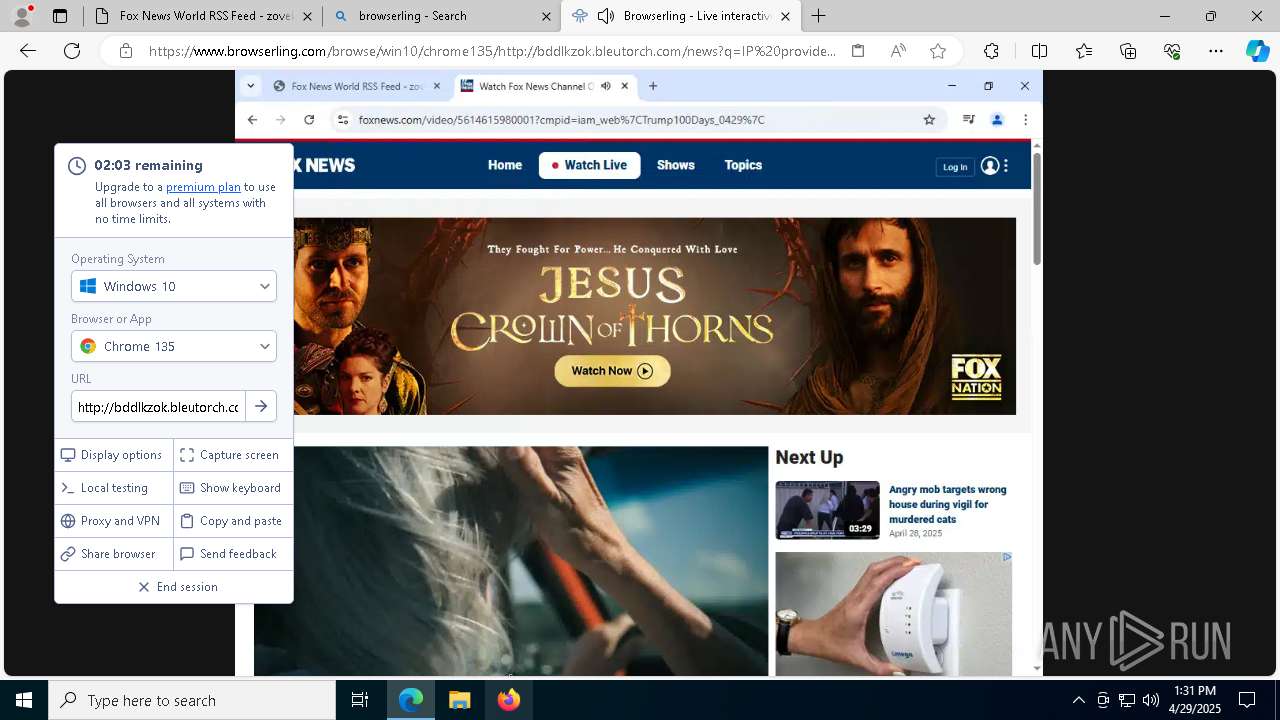Launch Firefox from taskbar
This screenshot has width=1280, height=720.
click(509, 700)
